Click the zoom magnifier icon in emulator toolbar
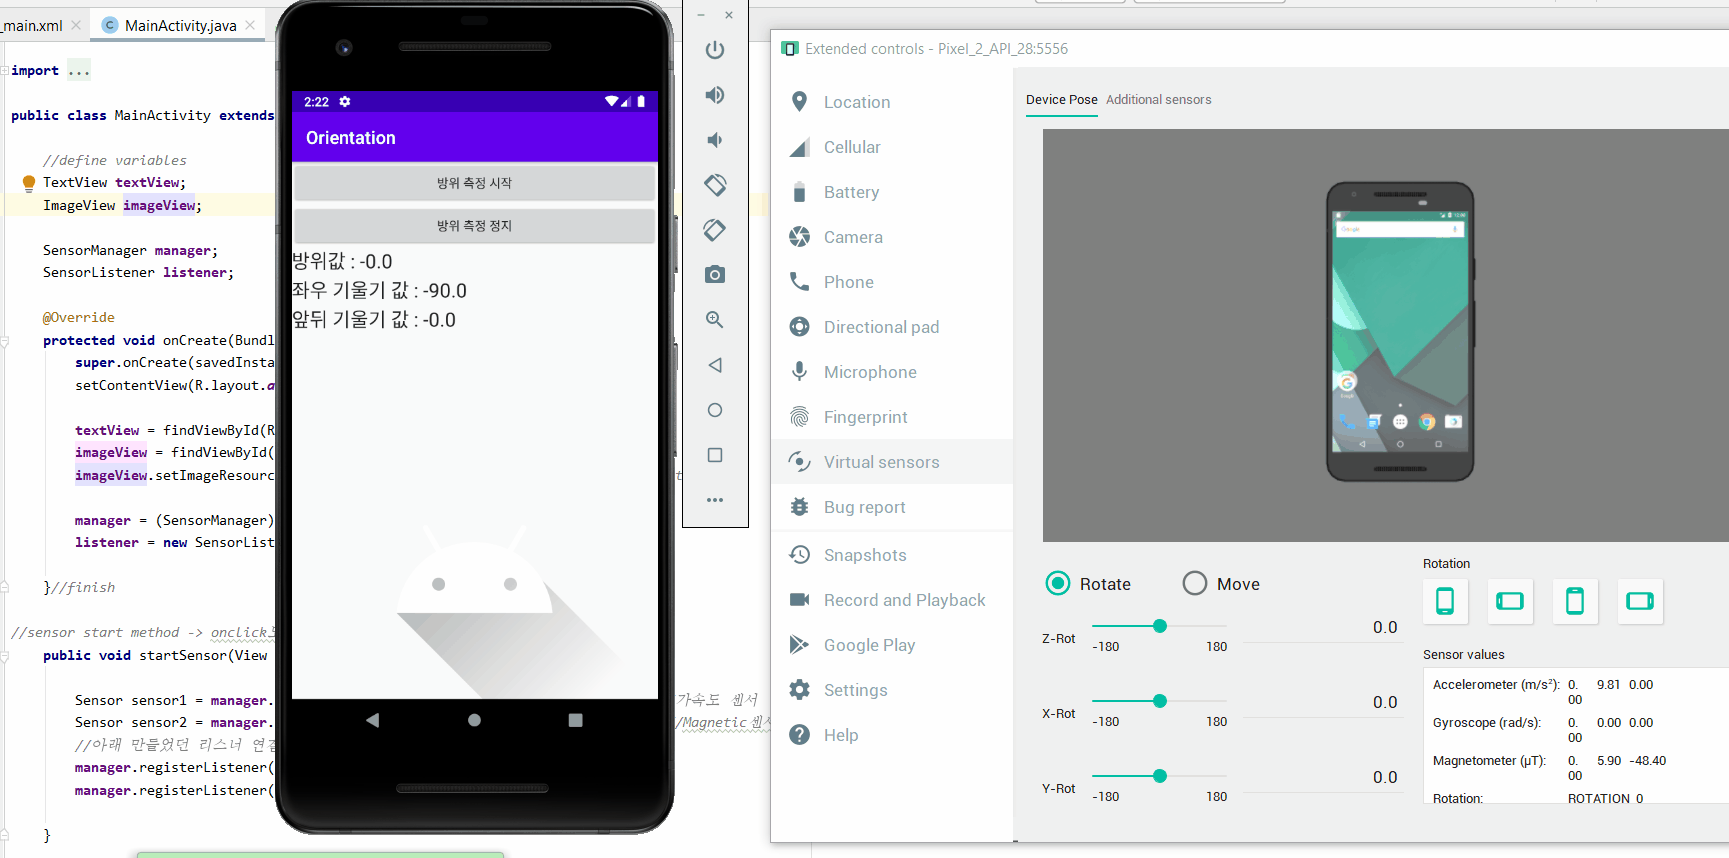Screen dimensions: 1729x858 tap(715, 320)
